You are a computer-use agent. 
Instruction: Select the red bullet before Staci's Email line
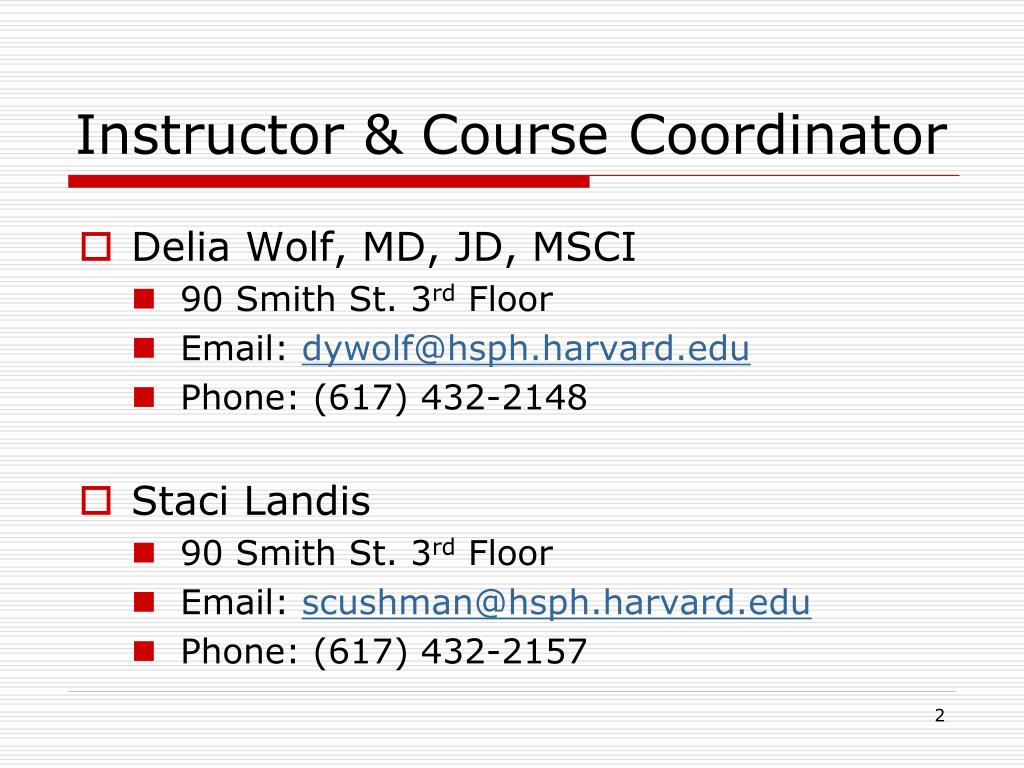click(x=144, y=602)
